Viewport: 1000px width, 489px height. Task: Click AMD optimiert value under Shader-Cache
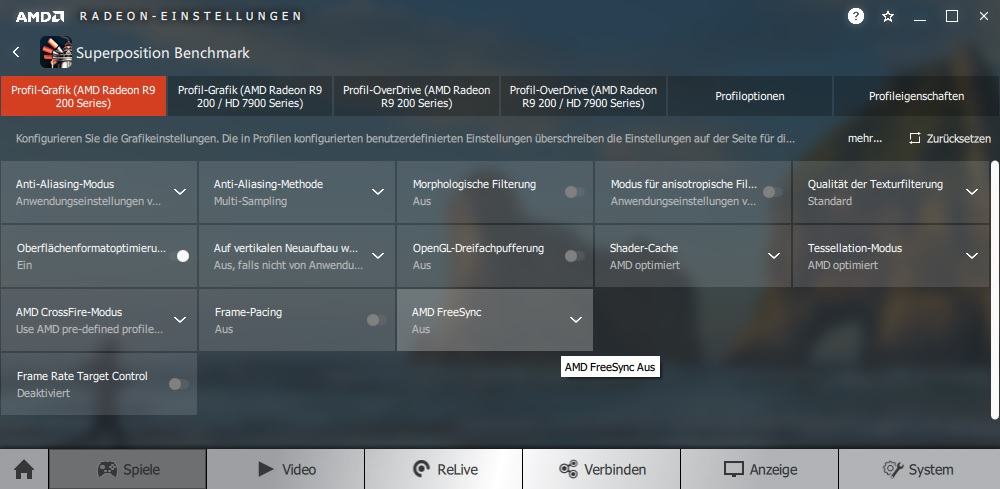tap(645, 265)
